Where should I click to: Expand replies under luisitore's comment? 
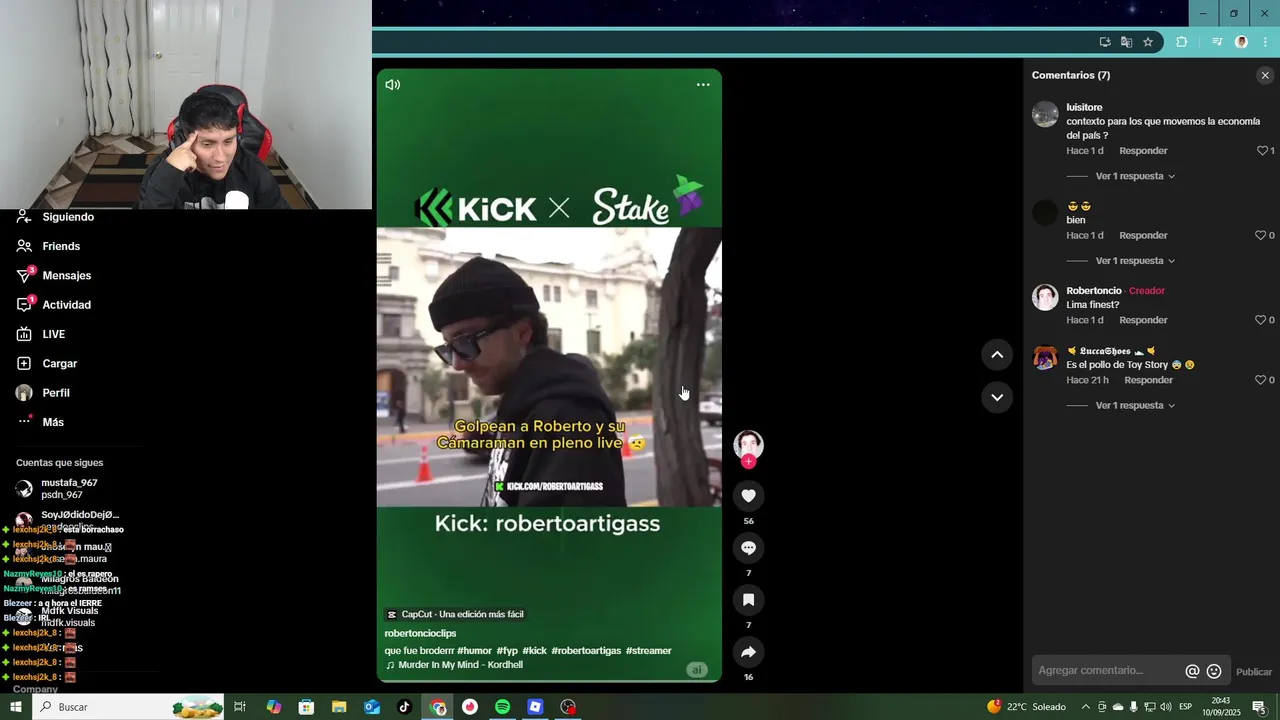[x=1135, y=176]
